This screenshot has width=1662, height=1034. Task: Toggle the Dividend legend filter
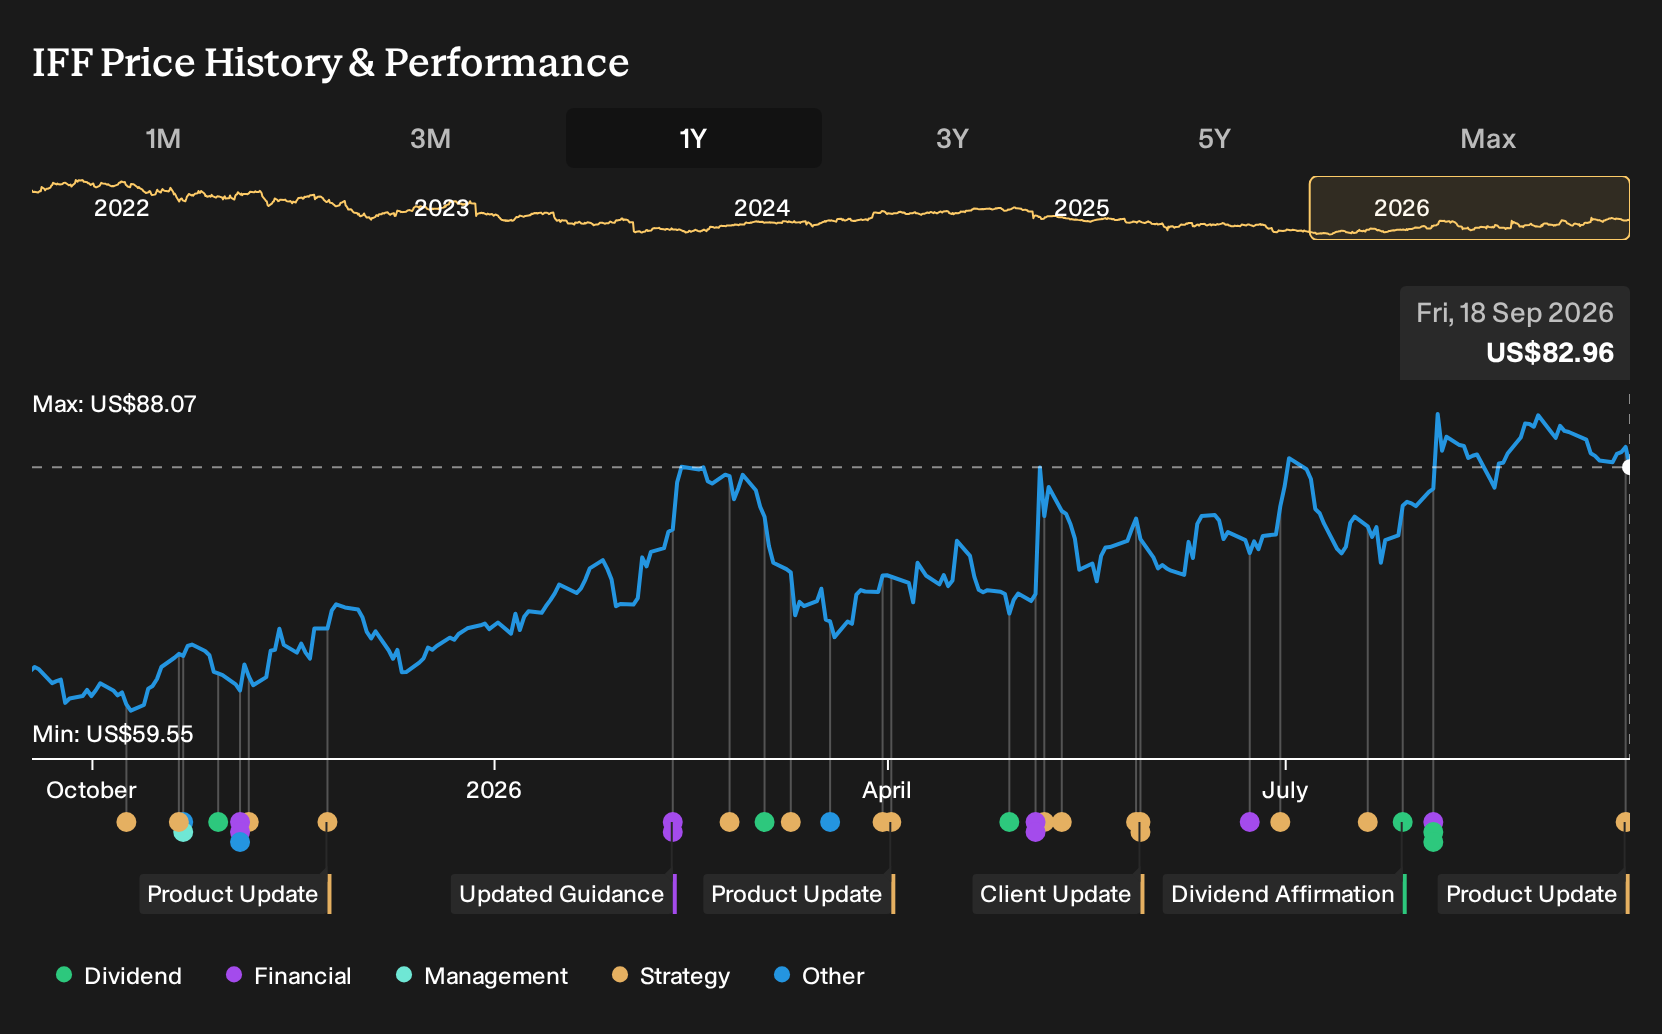tap(119, 976)
